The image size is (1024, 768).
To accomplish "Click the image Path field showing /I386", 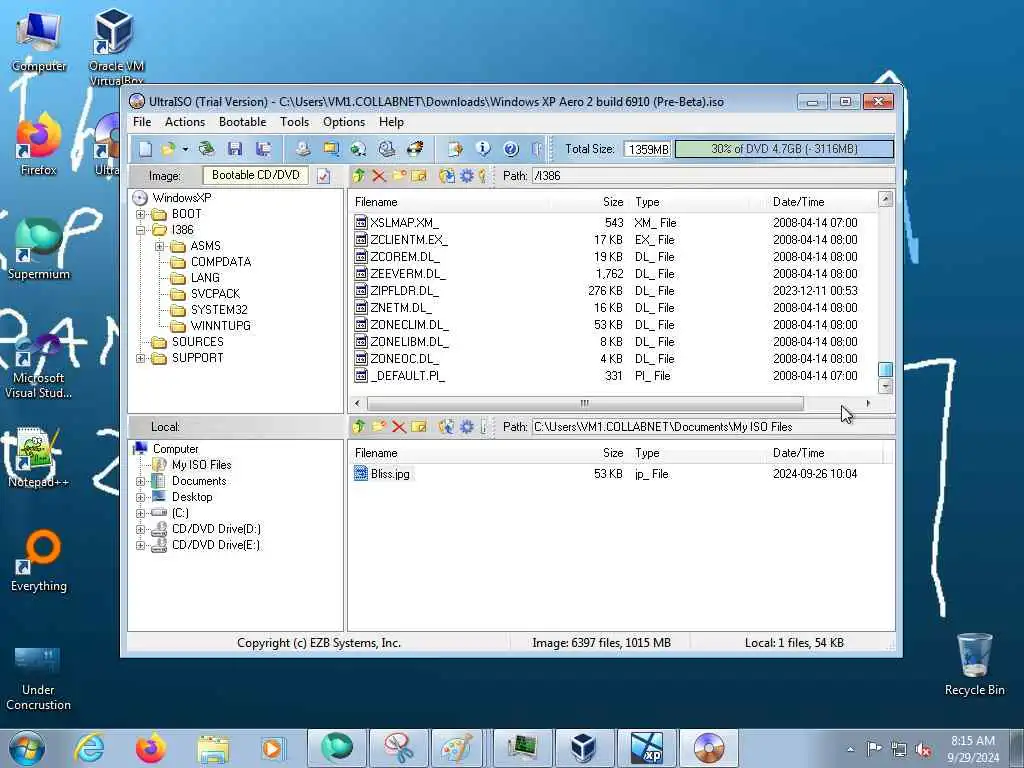I will 713,176.
